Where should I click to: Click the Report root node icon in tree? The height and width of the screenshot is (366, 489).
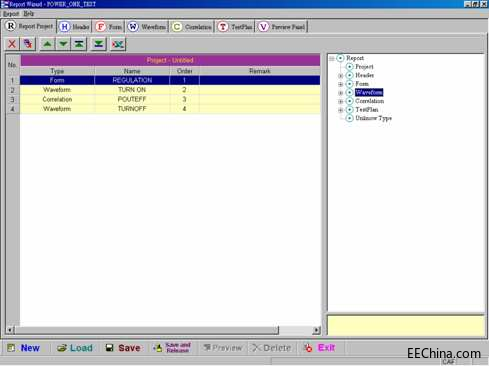tap(340, 58)
